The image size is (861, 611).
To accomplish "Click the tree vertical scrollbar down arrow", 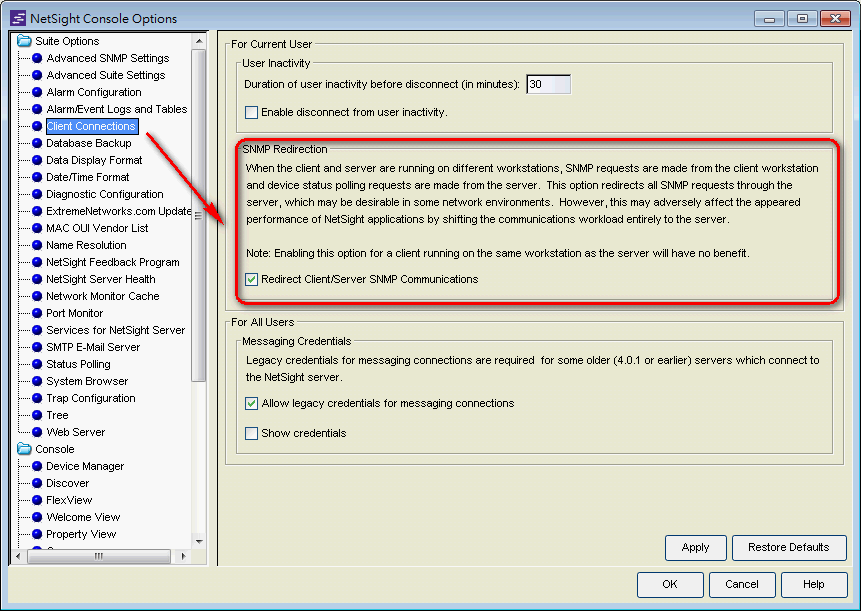I will coord(199,541).
